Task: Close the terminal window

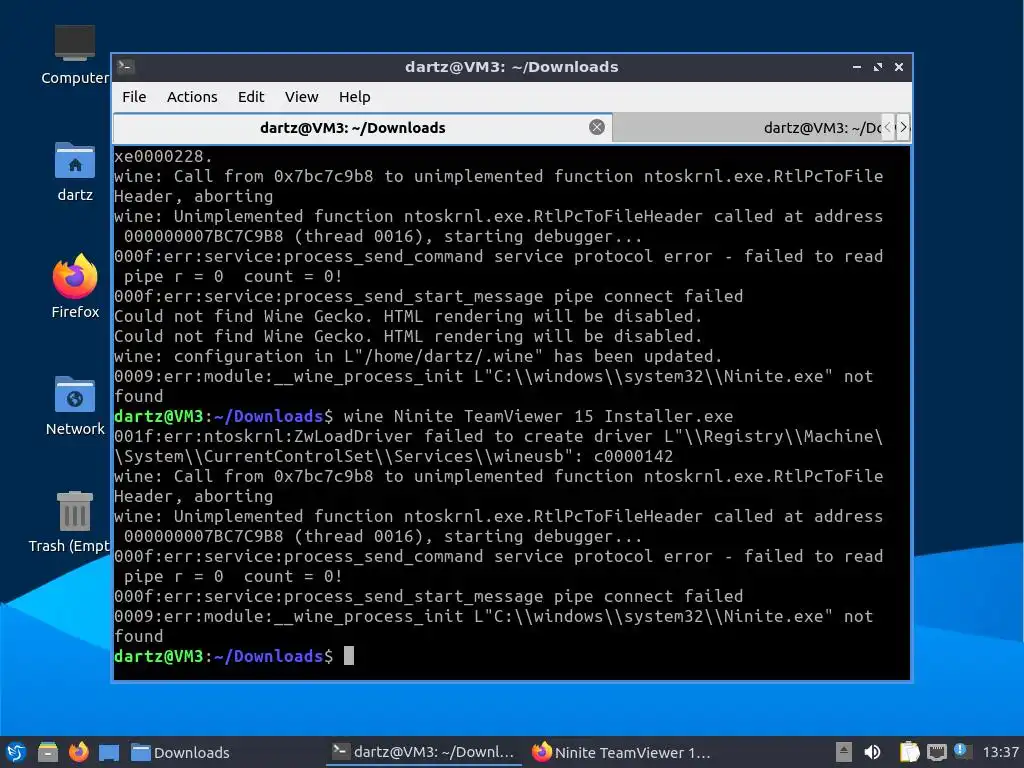Action: click(899, 67)
